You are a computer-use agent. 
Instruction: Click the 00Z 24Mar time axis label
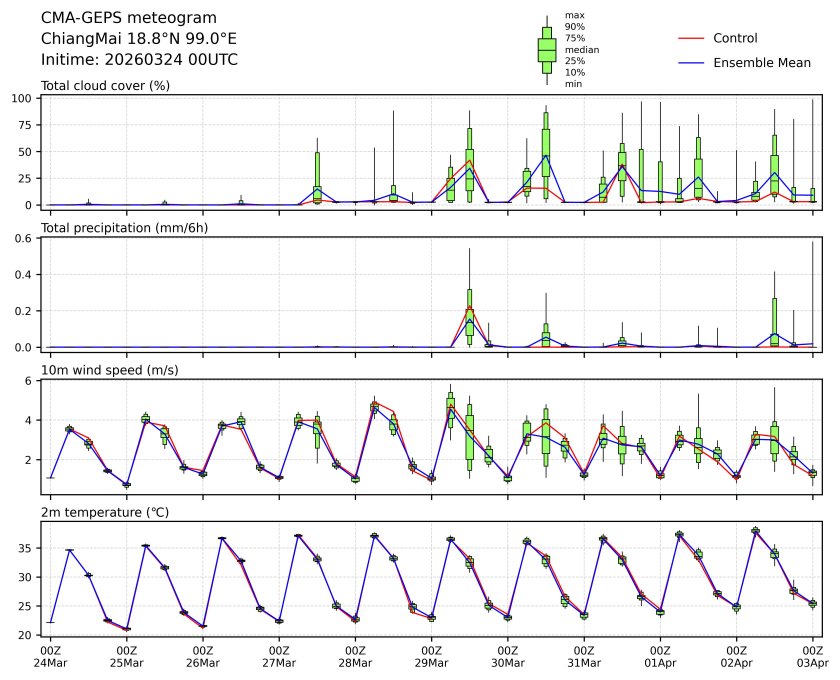click(50, 656)
